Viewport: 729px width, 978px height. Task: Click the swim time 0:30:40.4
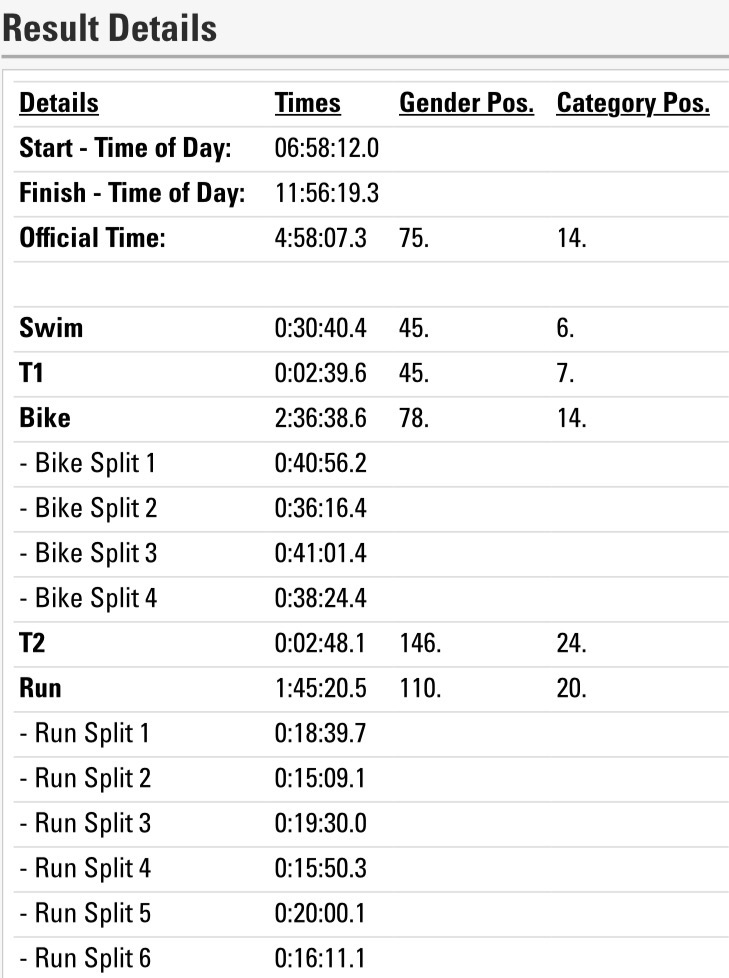(320, 328)
